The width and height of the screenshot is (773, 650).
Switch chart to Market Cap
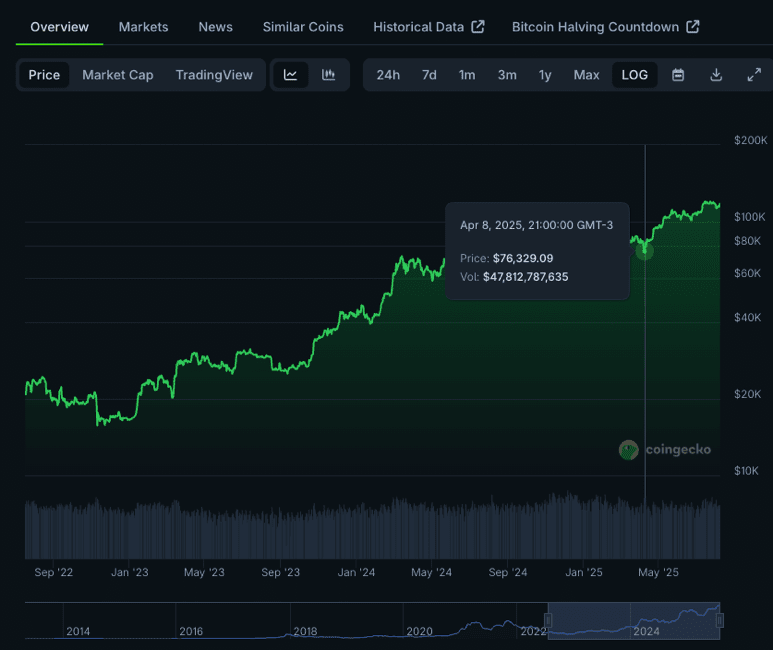(x=117, y=75)
